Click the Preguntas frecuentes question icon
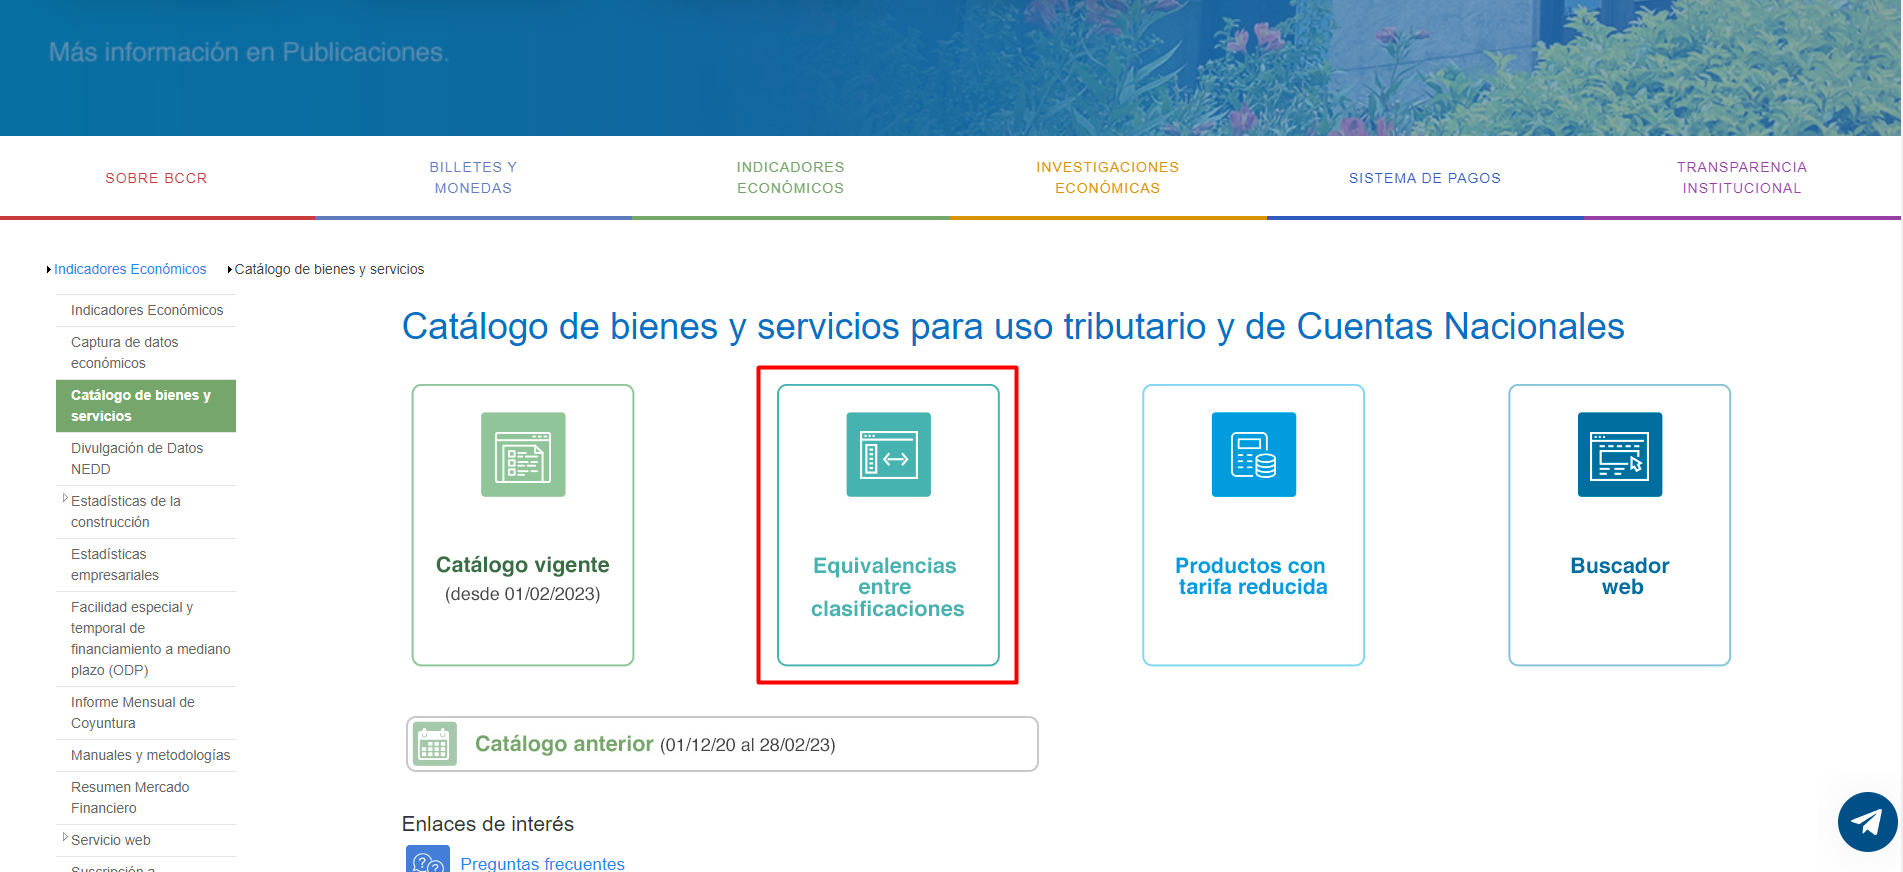The width and height of the screenshot is (1903, 872). [428, 861]
